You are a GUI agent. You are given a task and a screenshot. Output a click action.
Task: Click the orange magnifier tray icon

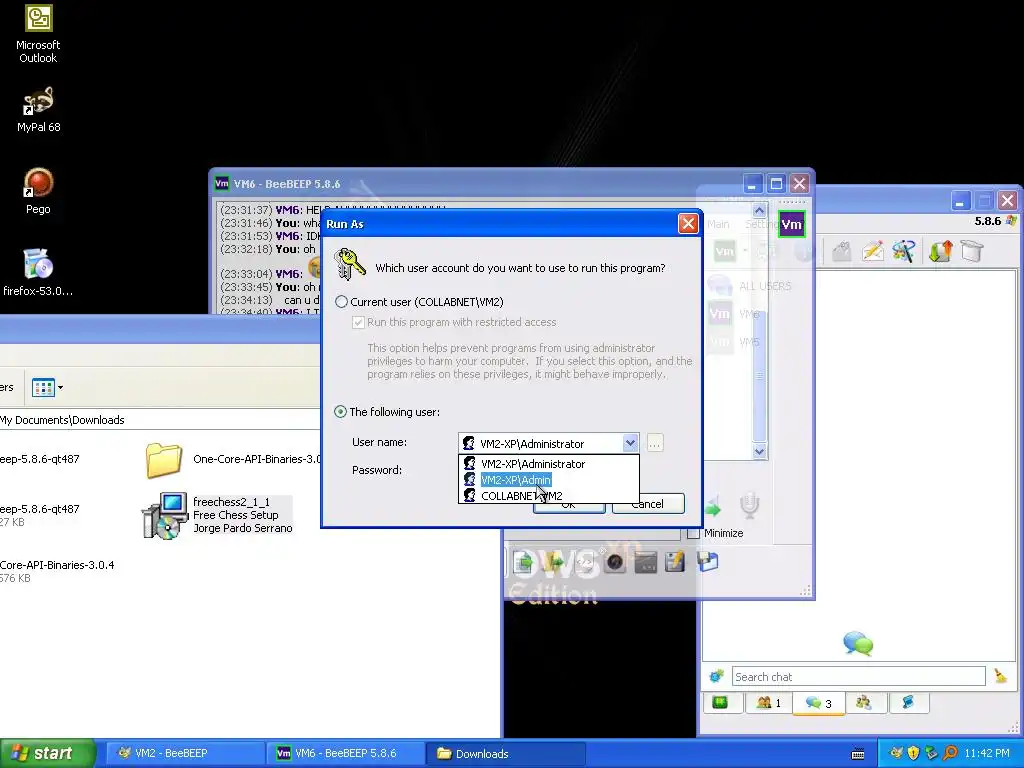(950, 753)
